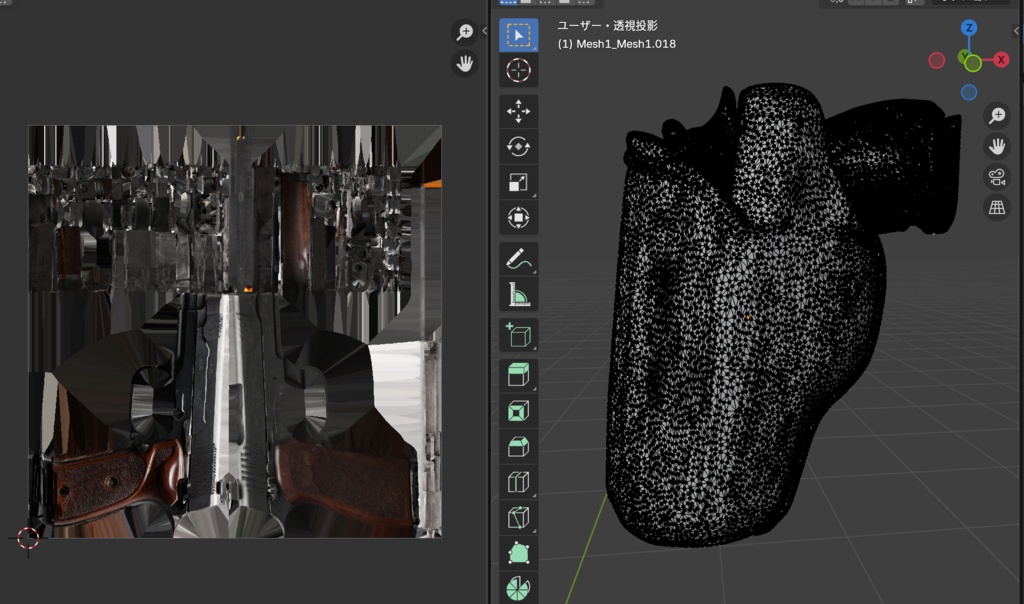Click the UV editor pan hand icon

[x=464, y=63]
